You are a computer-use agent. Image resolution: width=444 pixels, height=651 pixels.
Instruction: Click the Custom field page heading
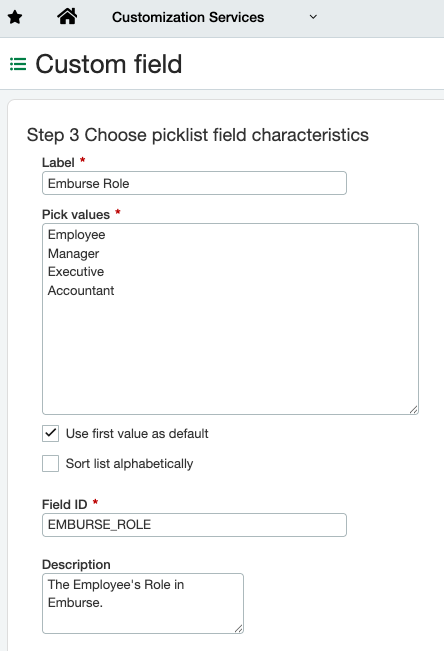pyautogui.click(x=108, y=64)
